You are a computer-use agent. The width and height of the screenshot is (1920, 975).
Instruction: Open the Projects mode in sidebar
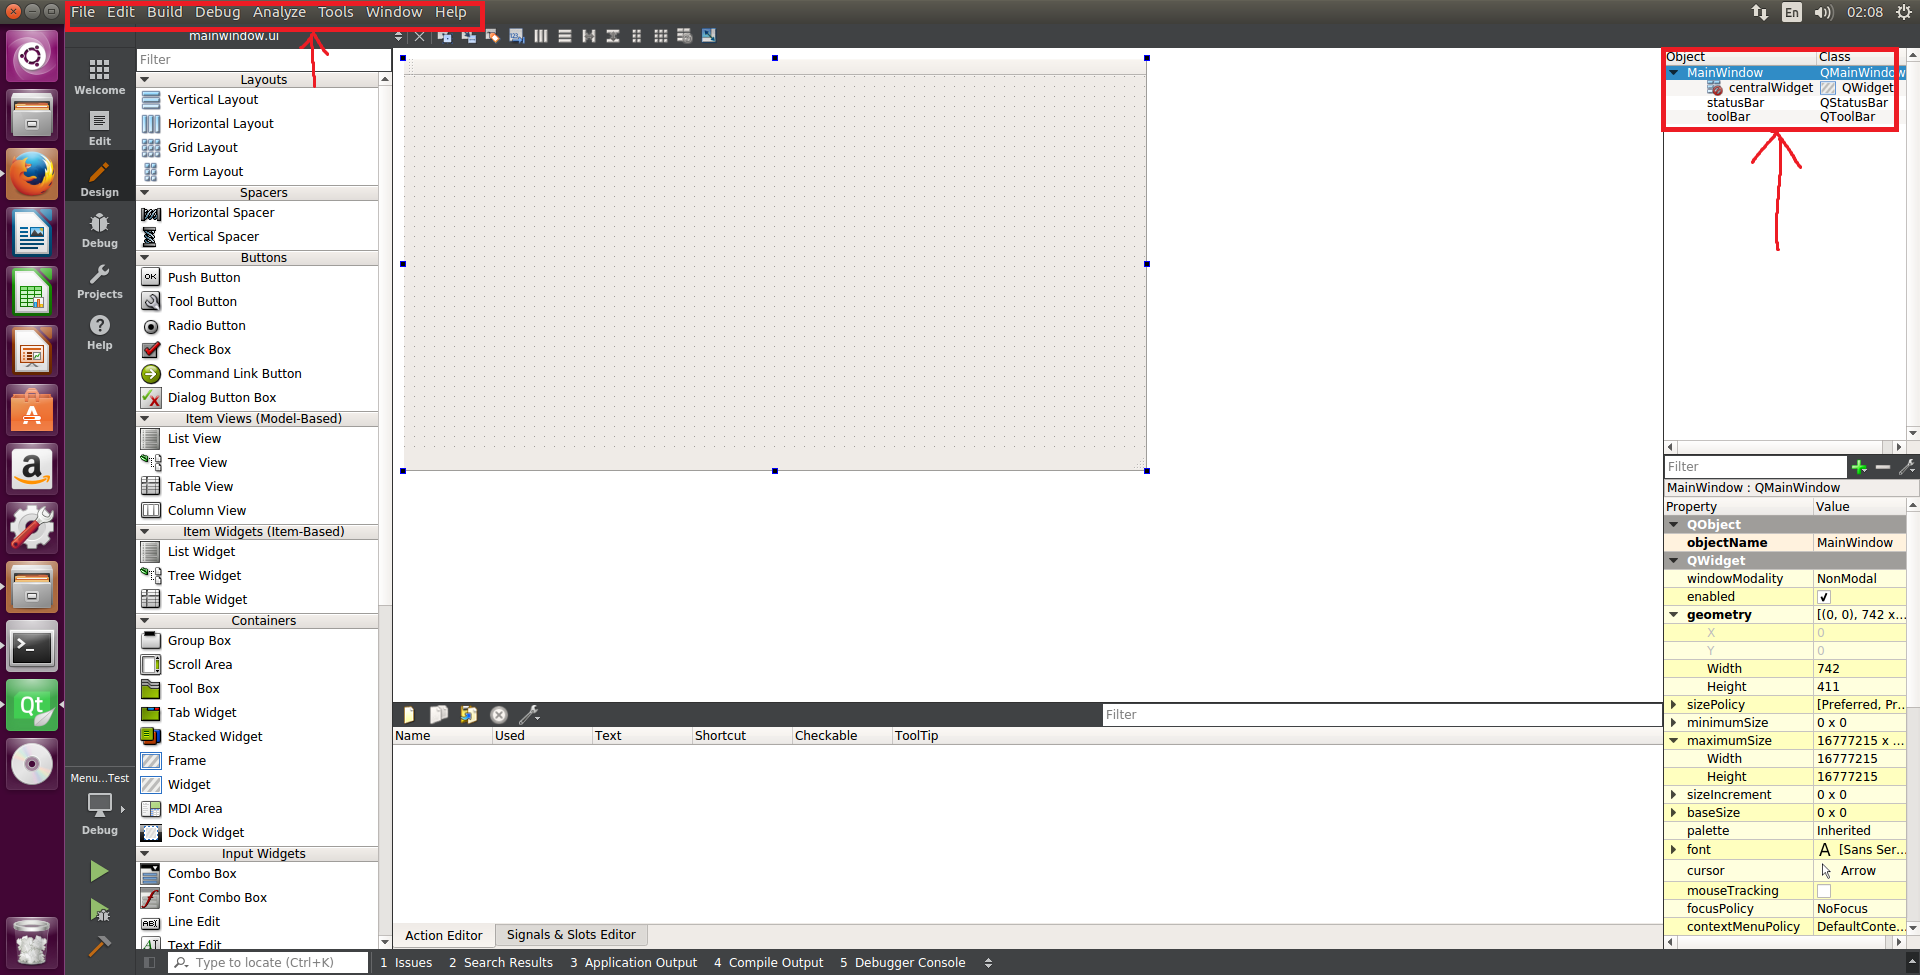[99, 281]
